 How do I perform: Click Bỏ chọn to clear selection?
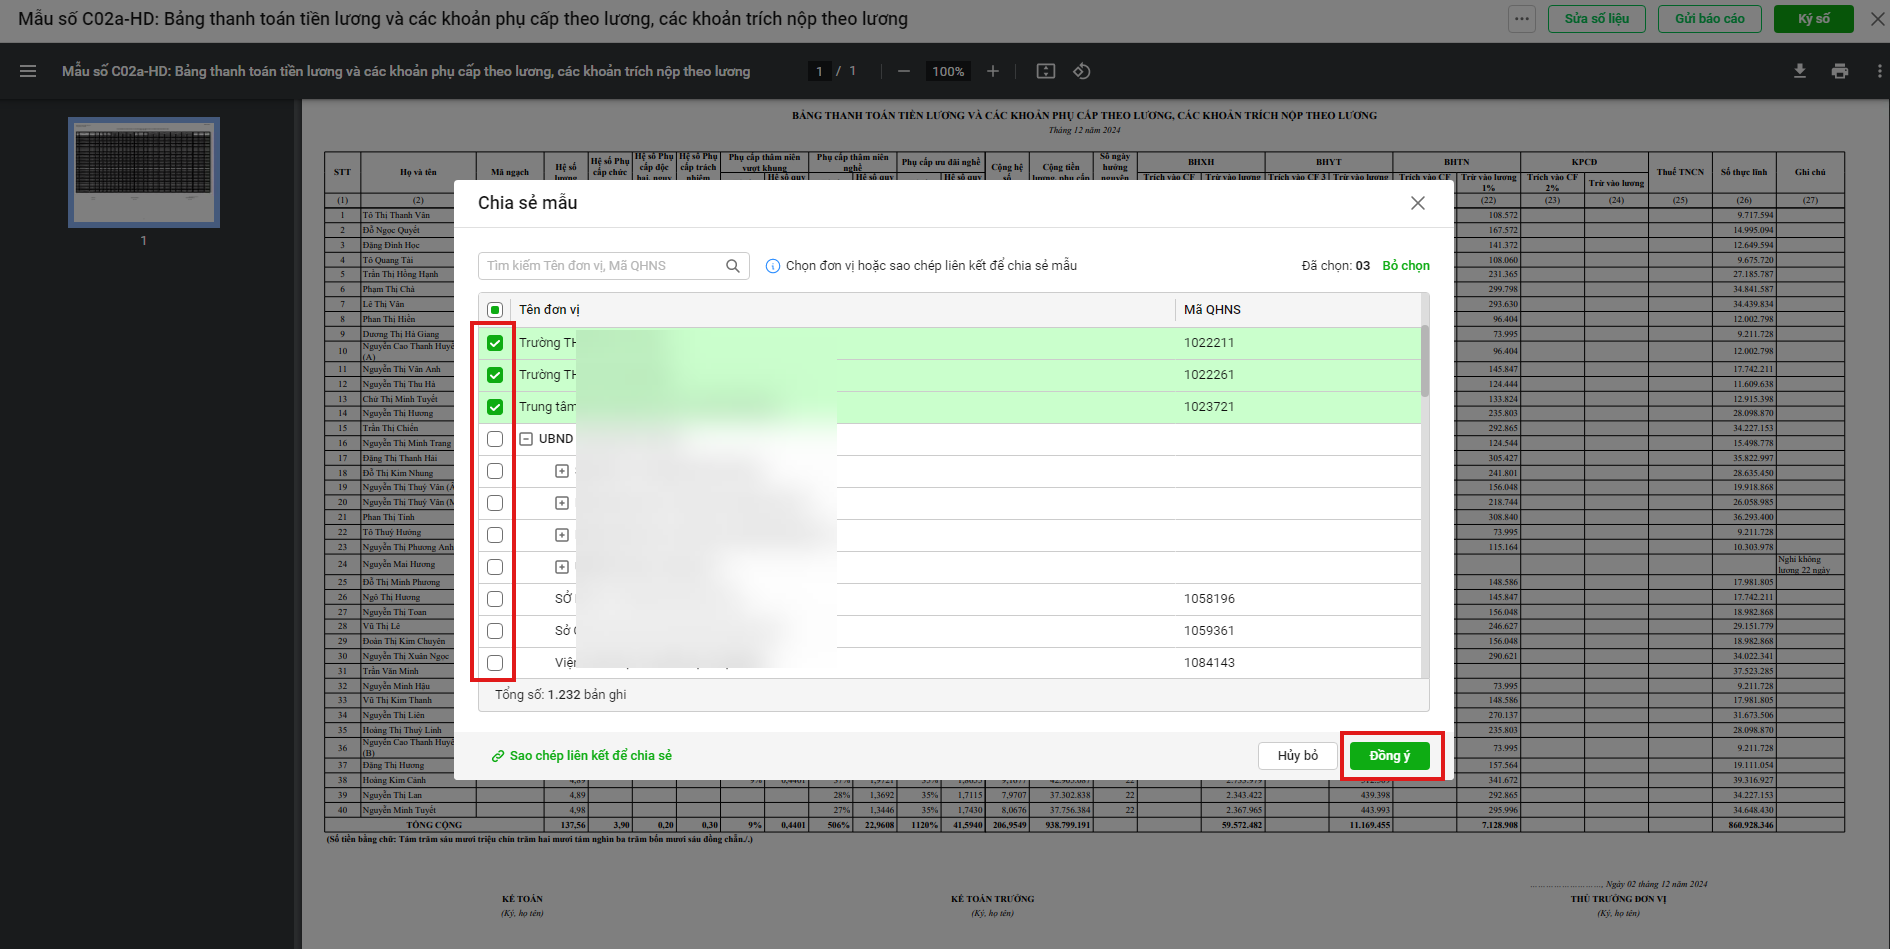click(x=1406, y=266)
